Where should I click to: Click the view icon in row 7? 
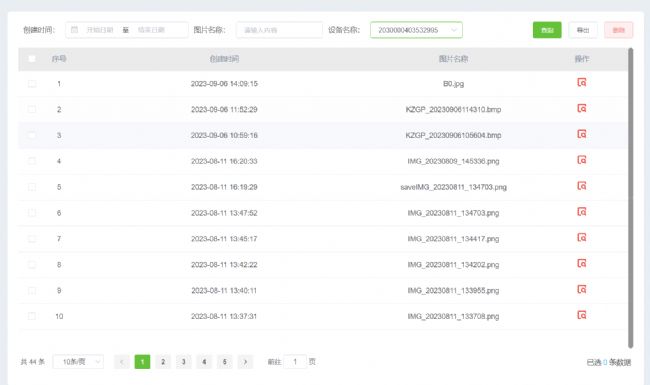pos(582,238)
